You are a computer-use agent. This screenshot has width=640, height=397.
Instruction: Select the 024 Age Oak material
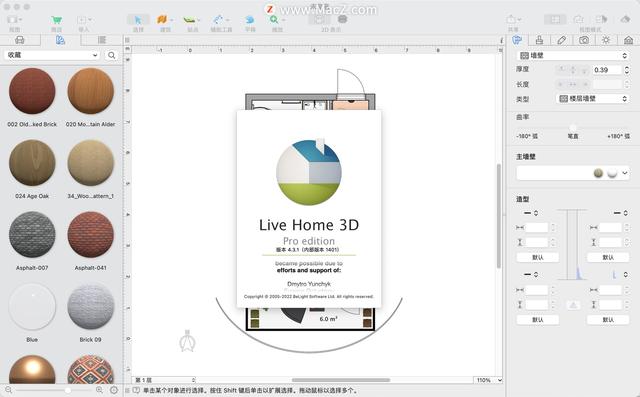(32, 163)
